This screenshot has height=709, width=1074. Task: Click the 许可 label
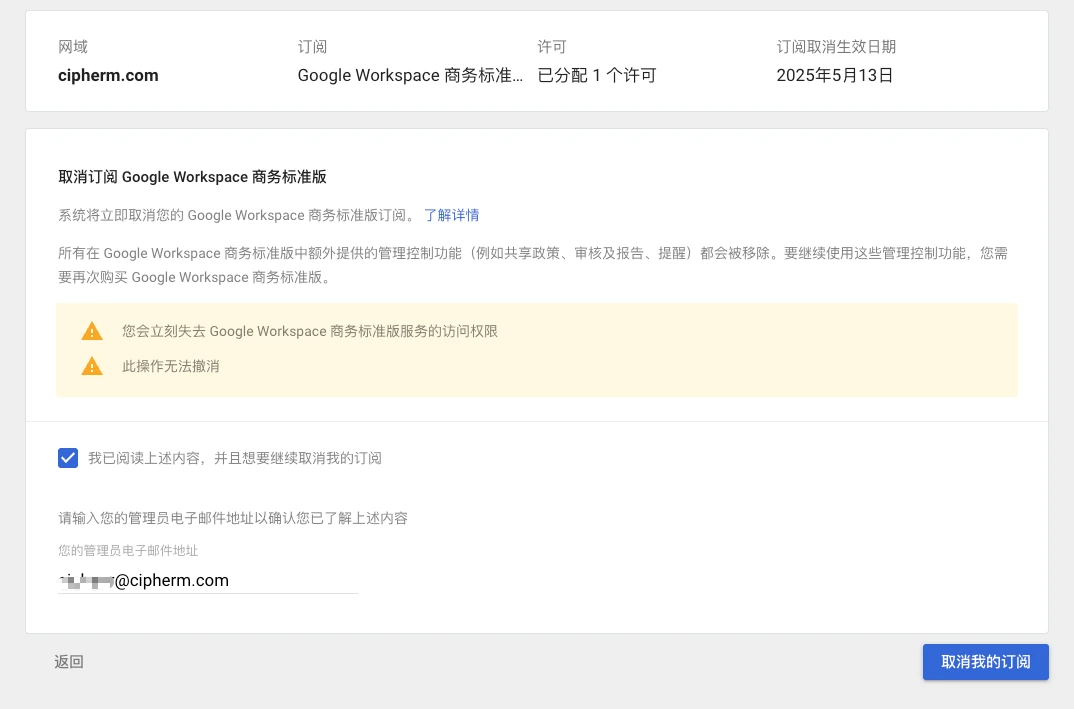point(551,47)
